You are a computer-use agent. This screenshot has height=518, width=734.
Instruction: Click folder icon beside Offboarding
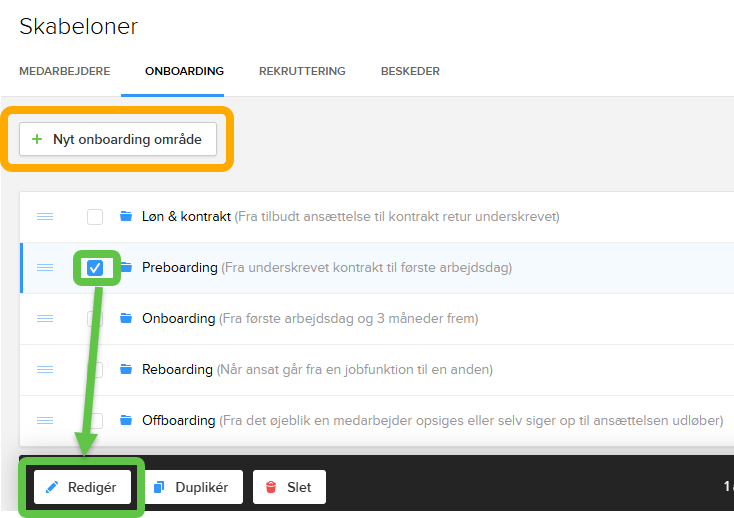125,420
